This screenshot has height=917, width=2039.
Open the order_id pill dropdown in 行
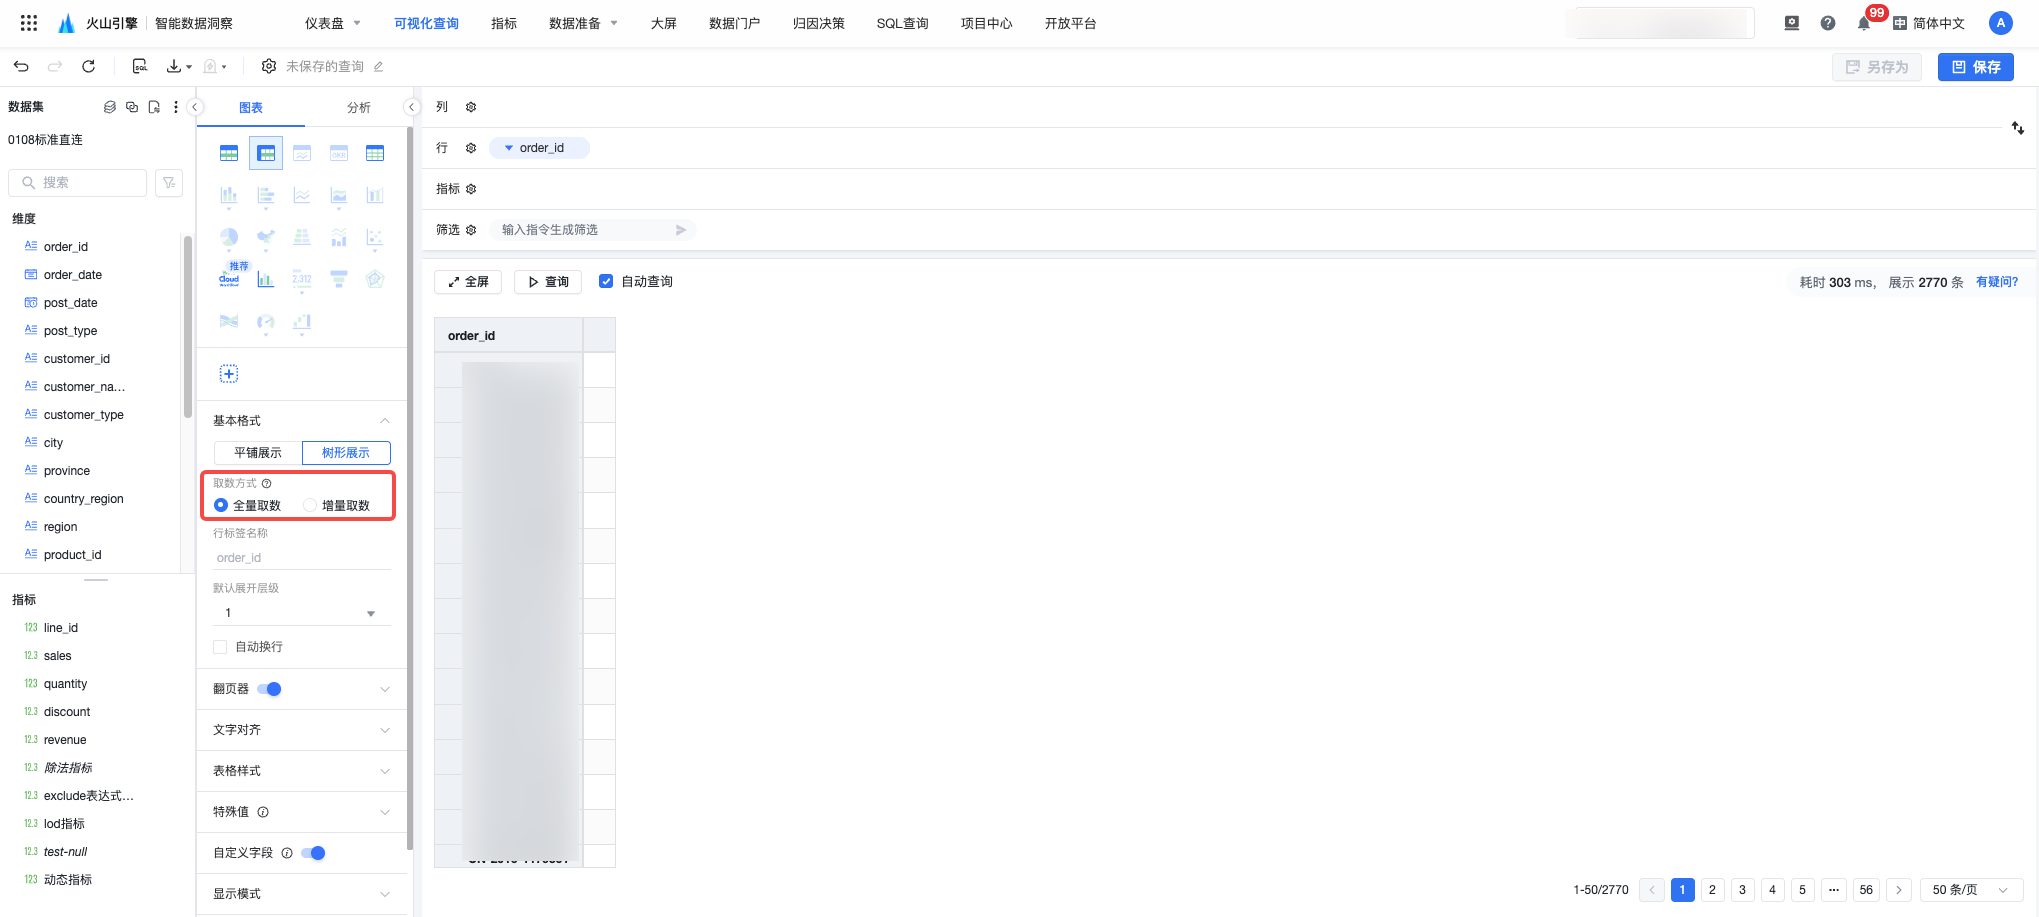click(509, 148)
